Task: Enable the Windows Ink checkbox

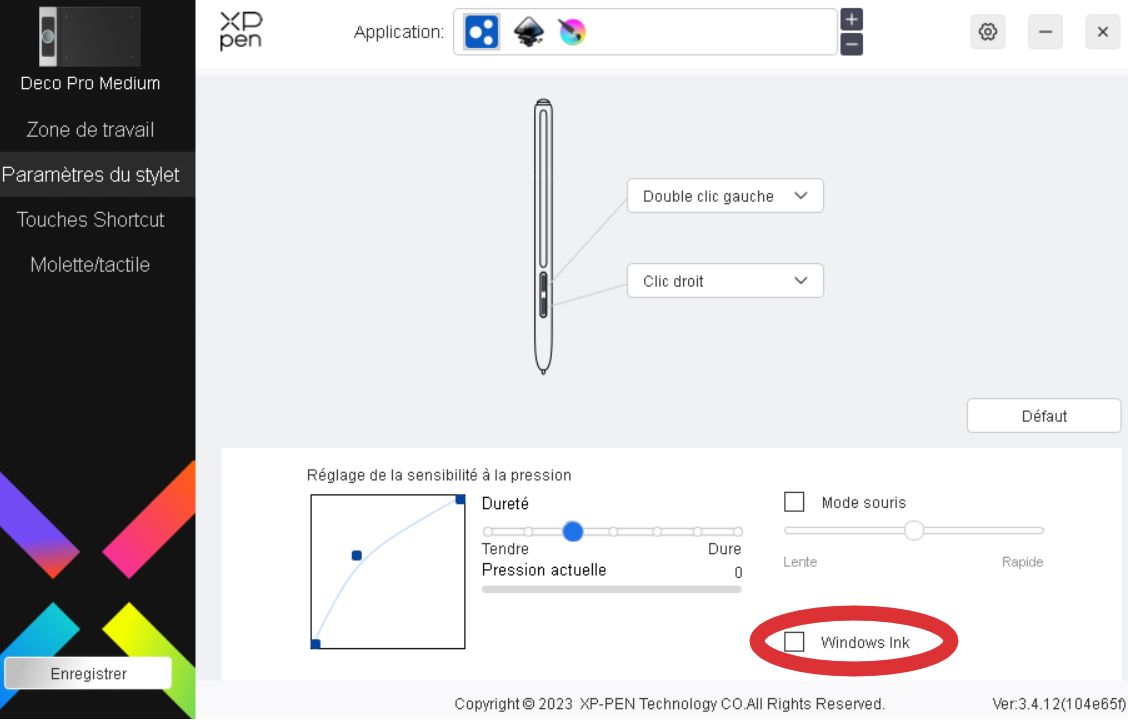Action: (x=794, y=642)
